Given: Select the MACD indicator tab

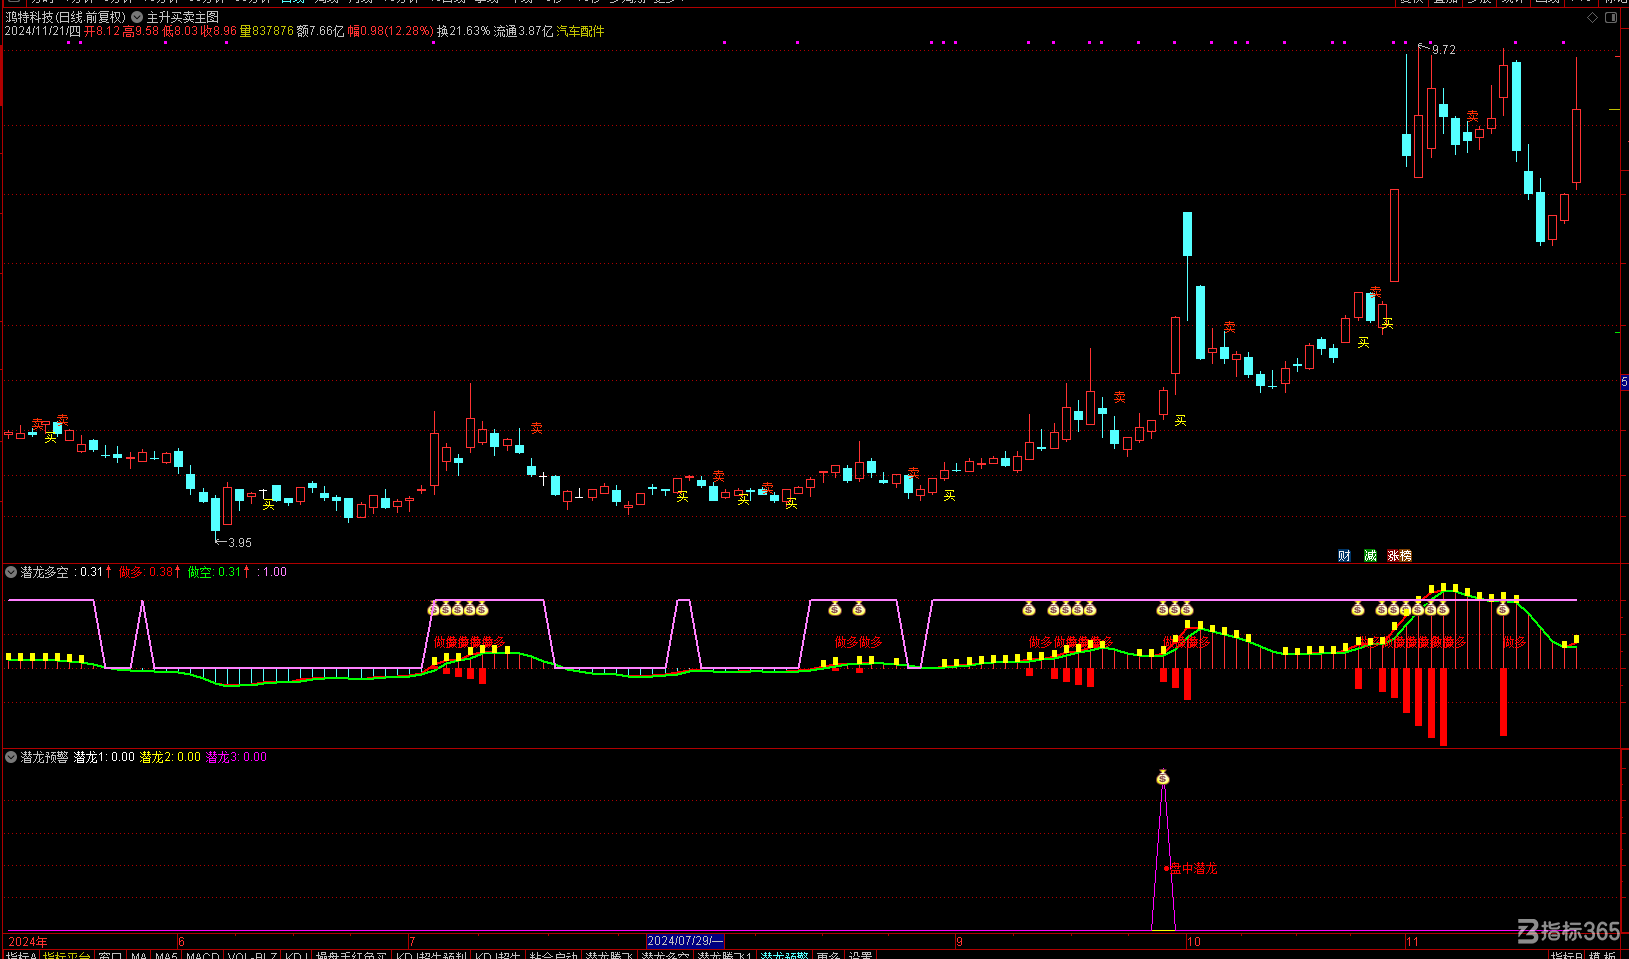Looking at the screenshot, I should pos(203,956).
